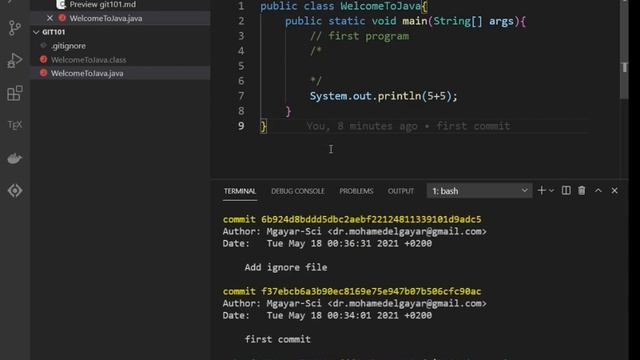Image resolution: width=640 pixels, height=360 pixels.
Task: Open WelcomeToJava.java in the GIT101 folder
Action: point(87,73)
